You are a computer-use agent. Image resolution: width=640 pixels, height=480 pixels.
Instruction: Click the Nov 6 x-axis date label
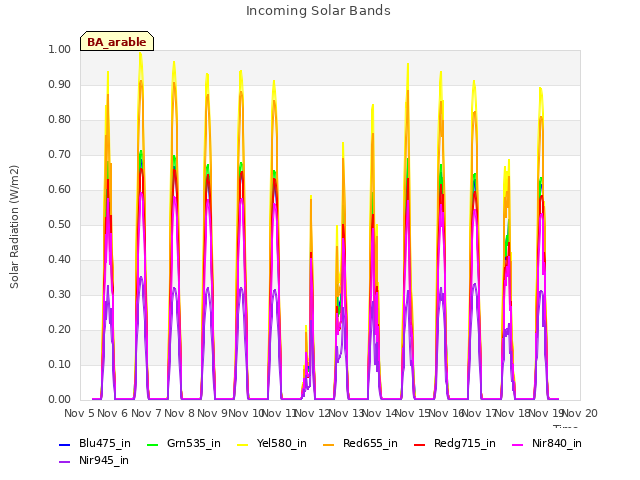[x=113, y=413]
